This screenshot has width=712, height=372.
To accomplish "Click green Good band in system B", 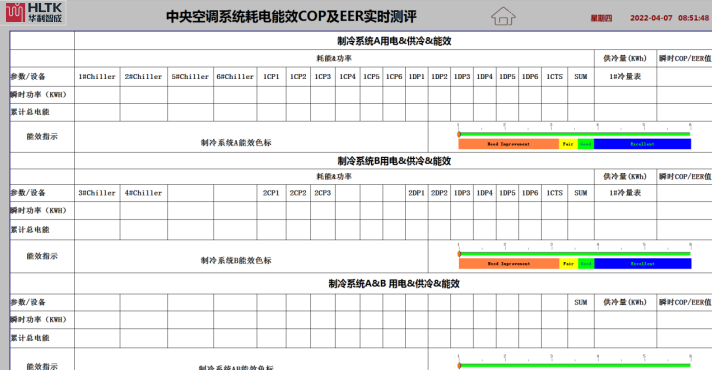I will (586, 264).
